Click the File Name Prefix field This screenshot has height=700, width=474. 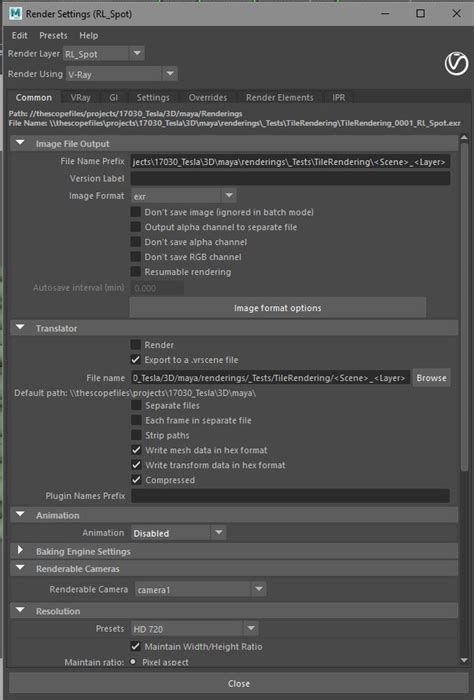(290, 162)
